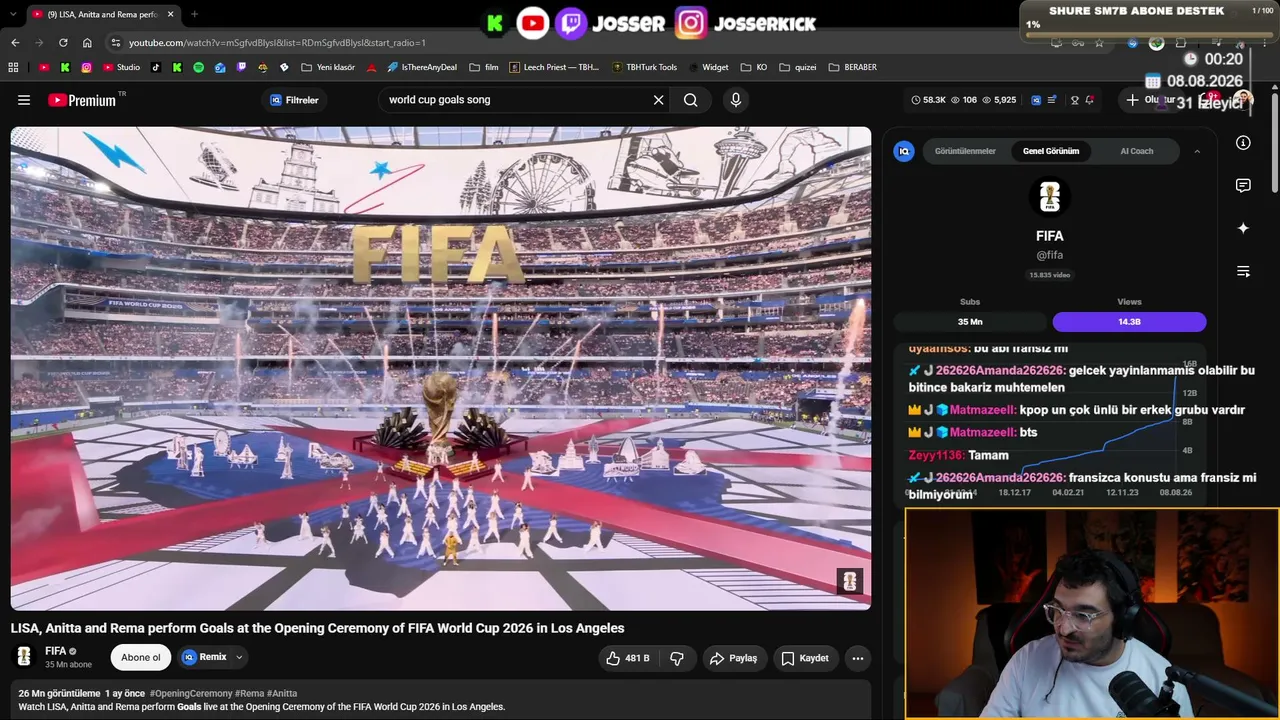Image resolution: width=1280 pixels, height=720 pixels.
Task: Share the video with Paylaş
Action: 733,658
